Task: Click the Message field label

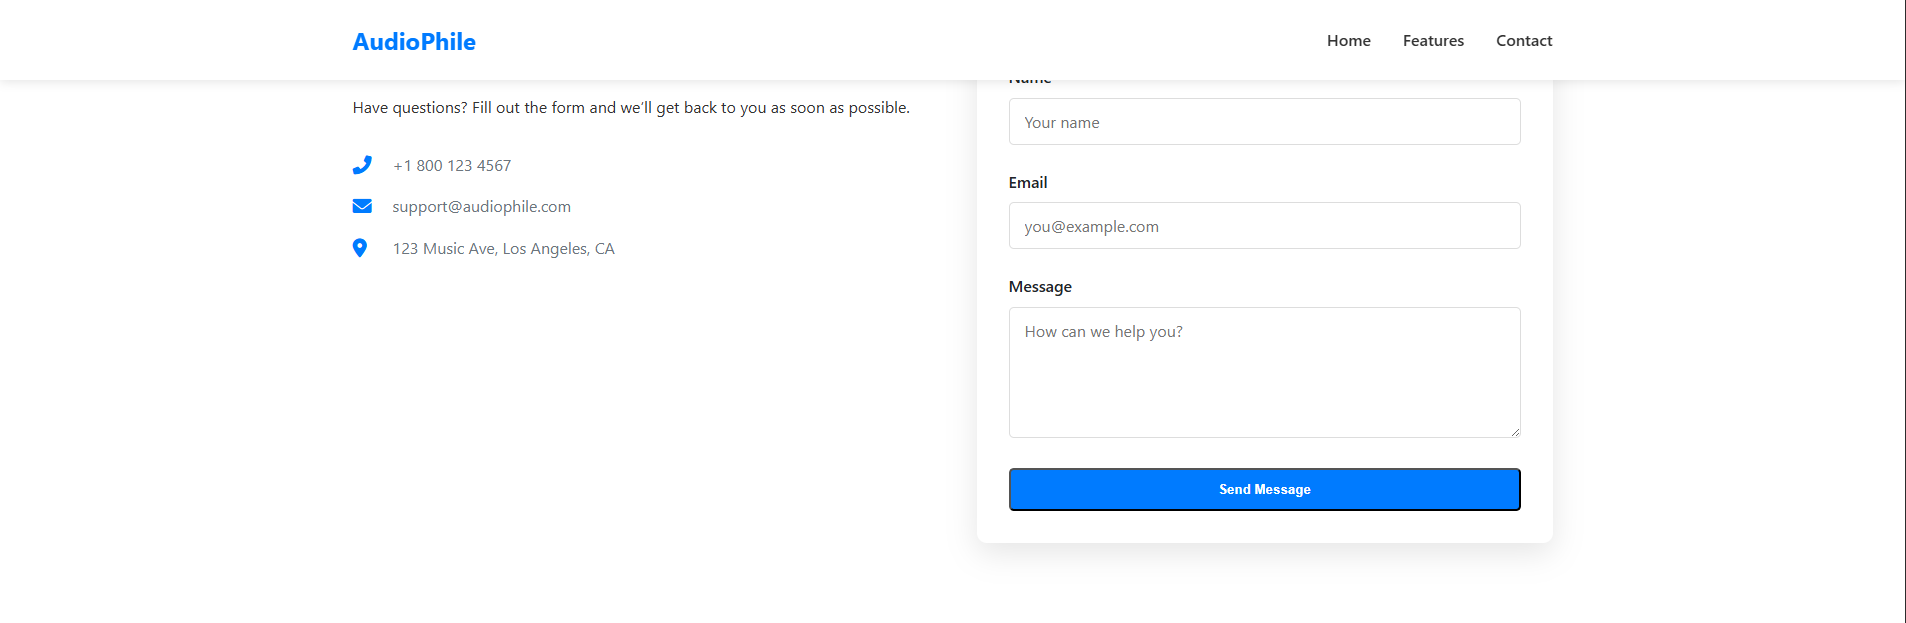Action: click(x=1040, y=287)
